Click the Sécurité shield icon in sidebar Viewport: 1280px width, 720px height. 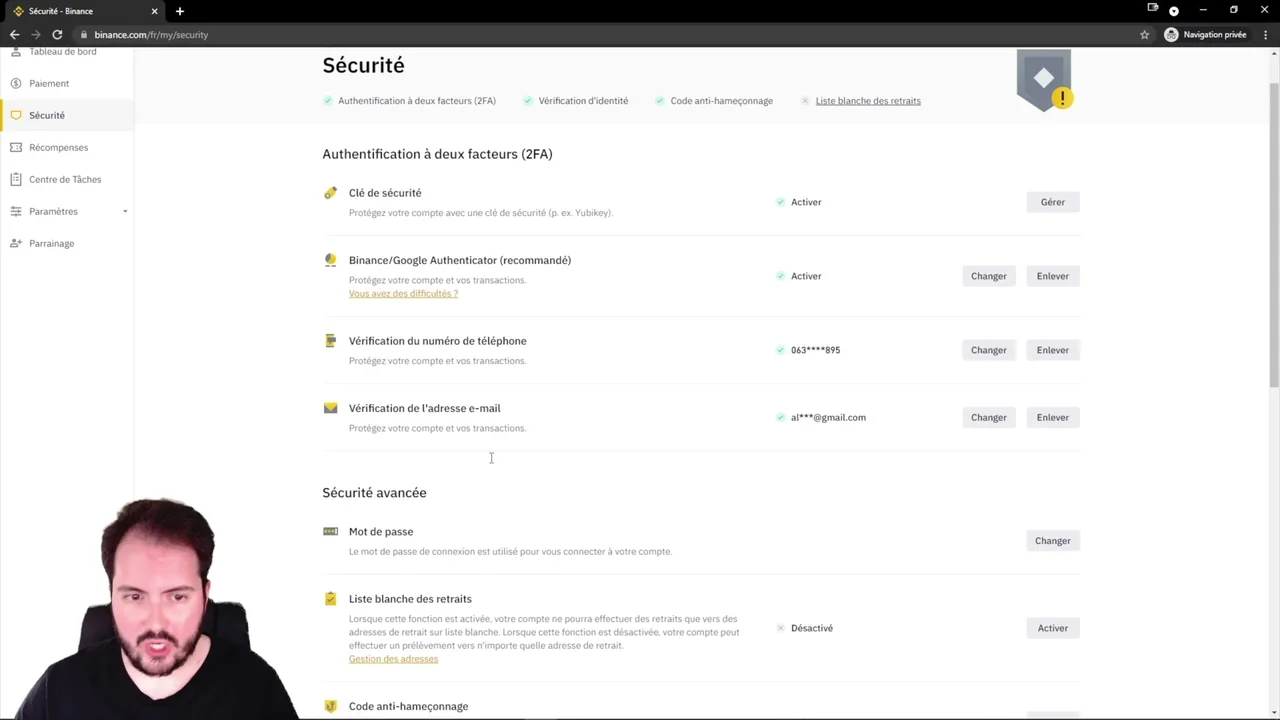coord(16,115)
